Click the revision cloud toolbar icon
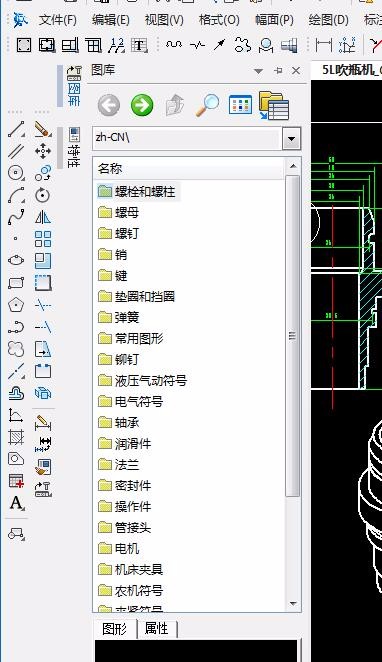The image size is (382, 662). [243, 45]
